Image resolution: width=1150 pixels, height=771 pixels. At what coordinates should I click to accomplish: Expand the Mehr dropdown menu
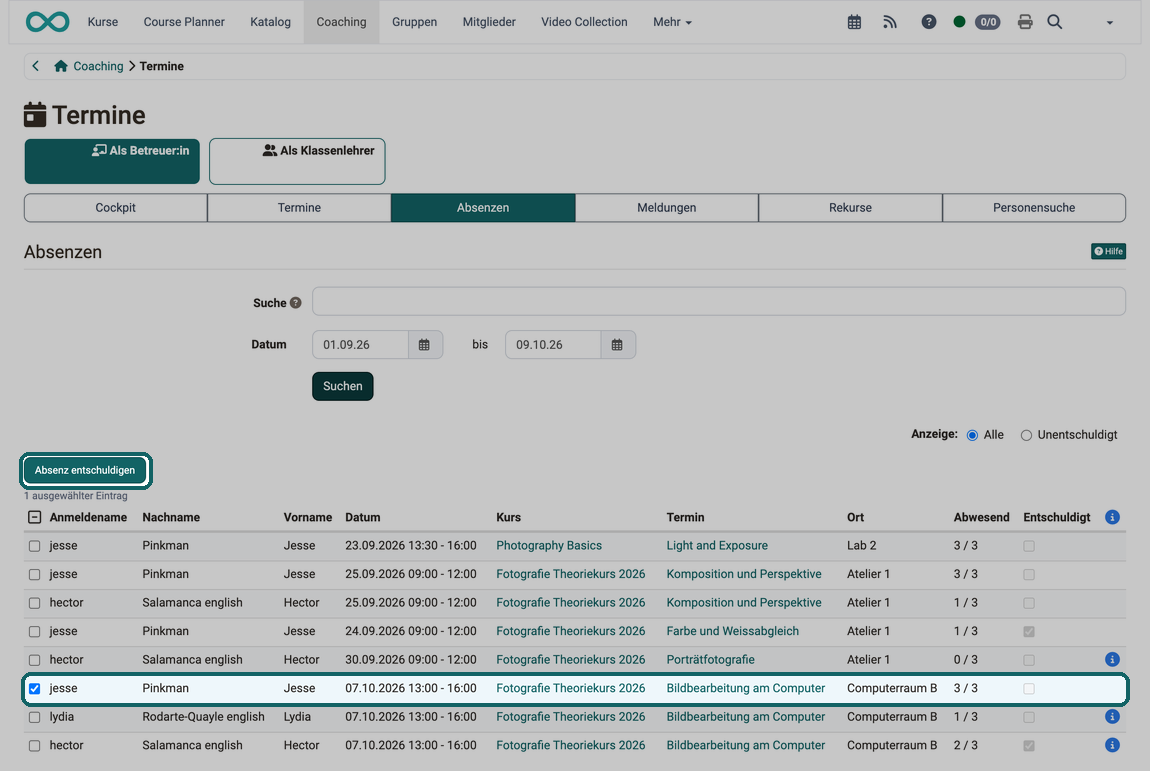[672, 22]
